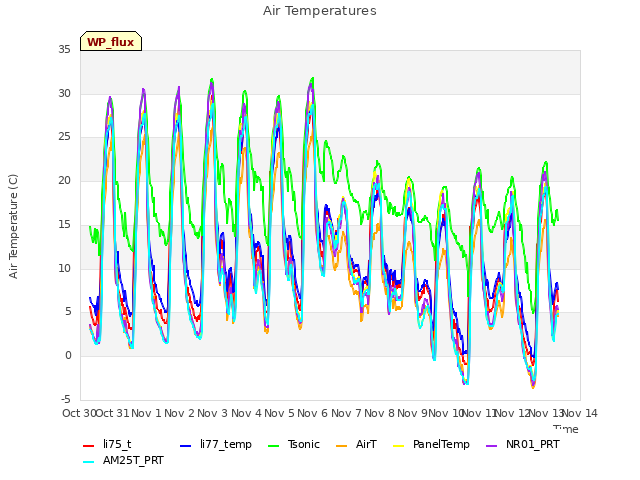Click the Nov 3 x-axis tick label
Screen dimensions: 640x480
pos(213,413)
